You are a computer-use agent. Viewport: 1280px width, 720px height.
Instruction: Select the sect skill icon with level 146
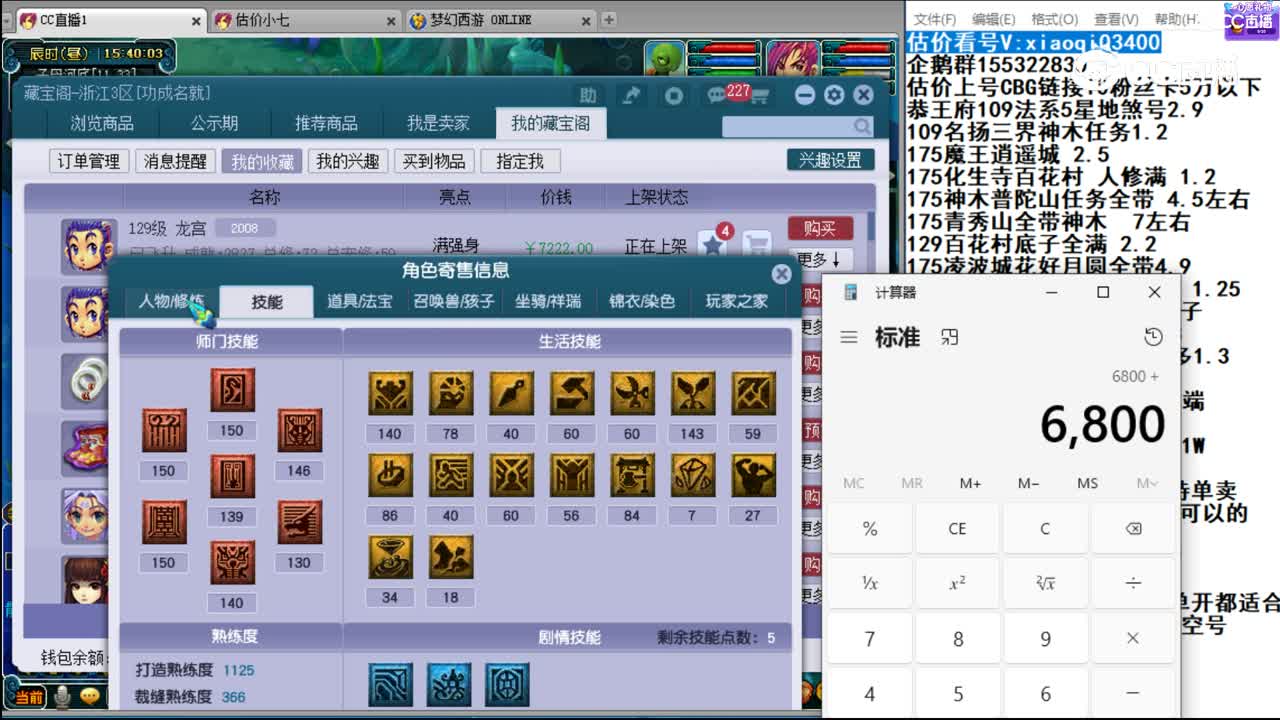pyautogui.click(x=299, y=430)
